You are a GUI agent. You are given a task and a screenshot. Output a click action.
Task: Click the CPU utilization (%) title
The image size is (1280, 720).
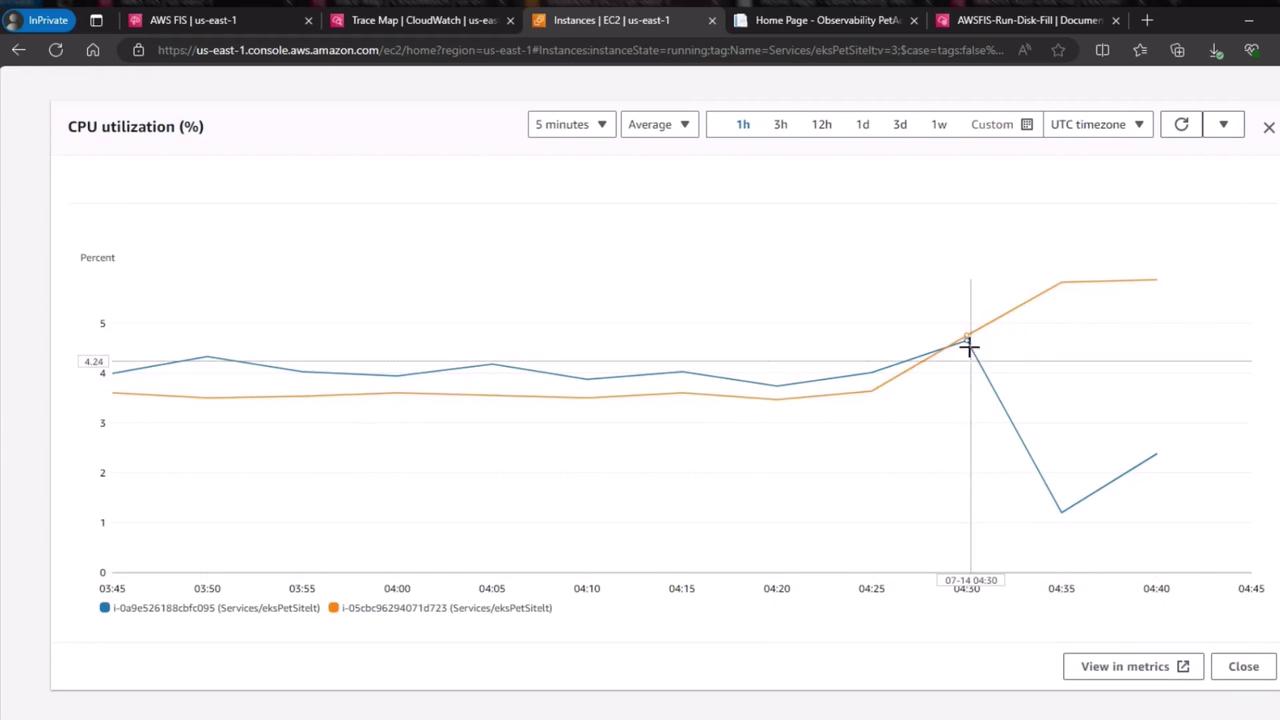(x=136, y=127)
